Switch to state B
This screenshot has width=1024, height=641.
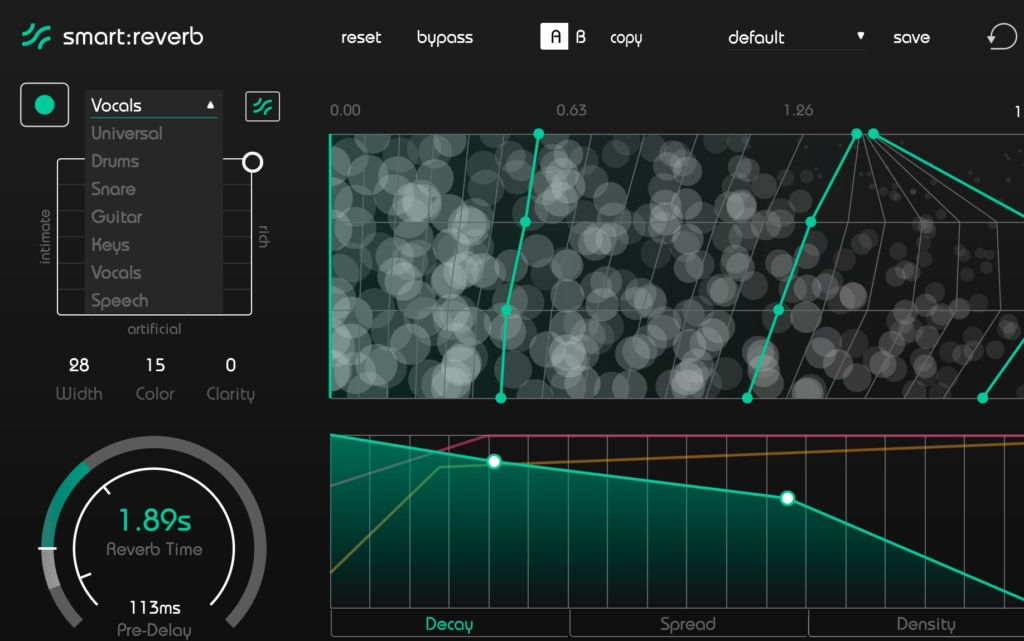(581, 38)
